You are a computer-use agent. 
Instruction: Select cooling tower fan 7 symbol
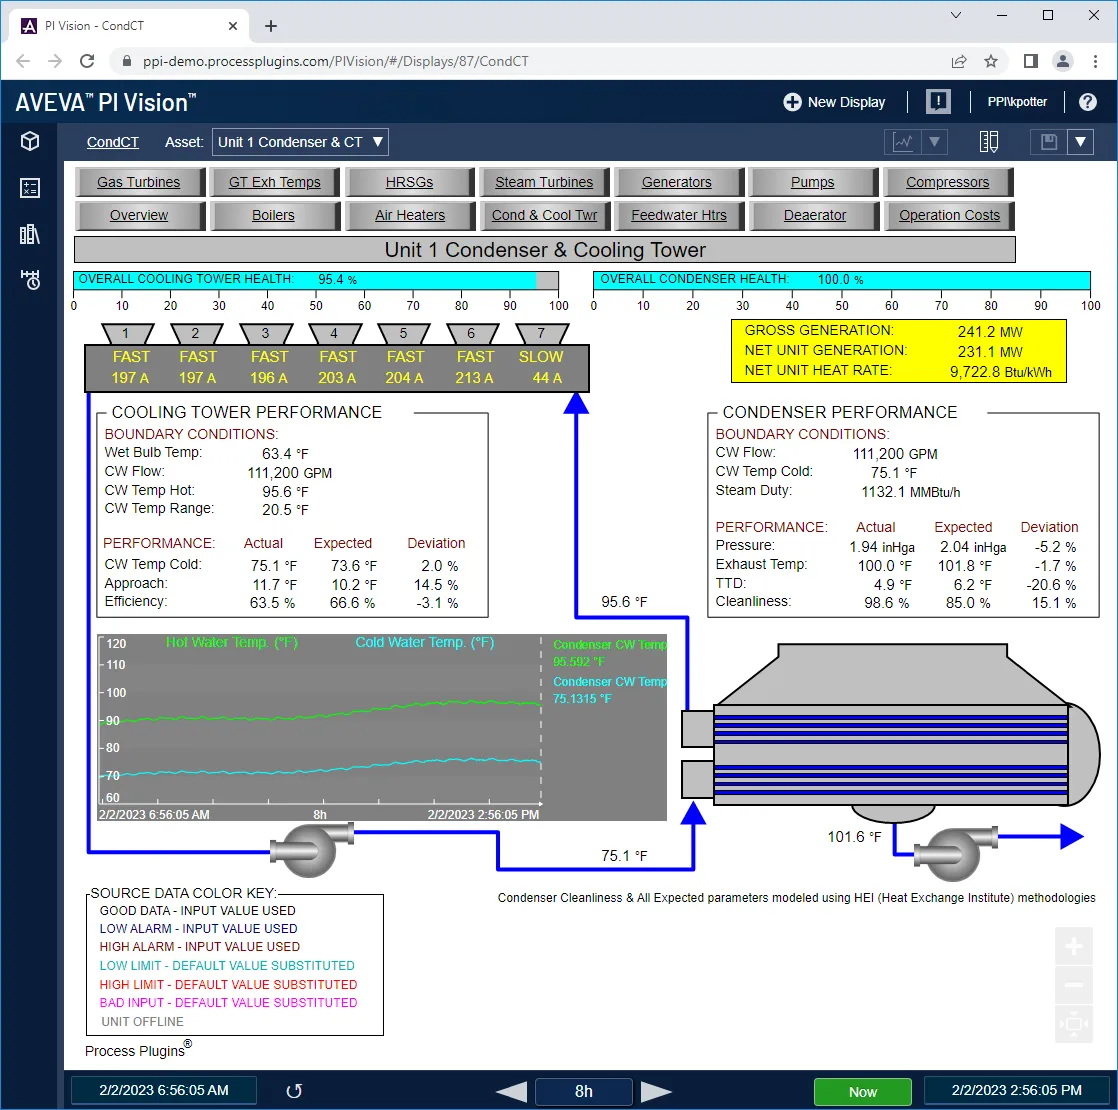tap(542, 334)
